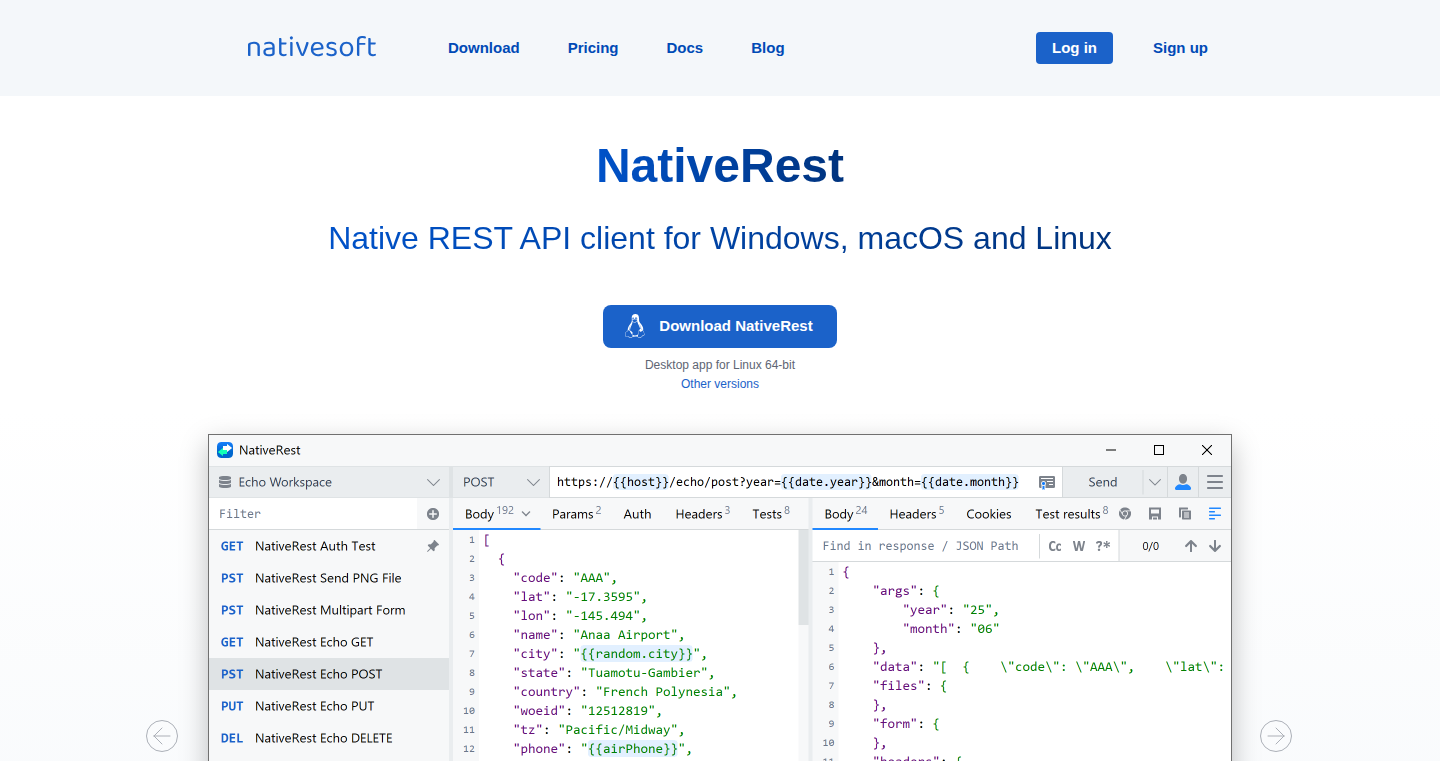This screenshot has height=761, width=1440.
Task: Click the {{random.city}} variable in body
Action: (638, 654)
